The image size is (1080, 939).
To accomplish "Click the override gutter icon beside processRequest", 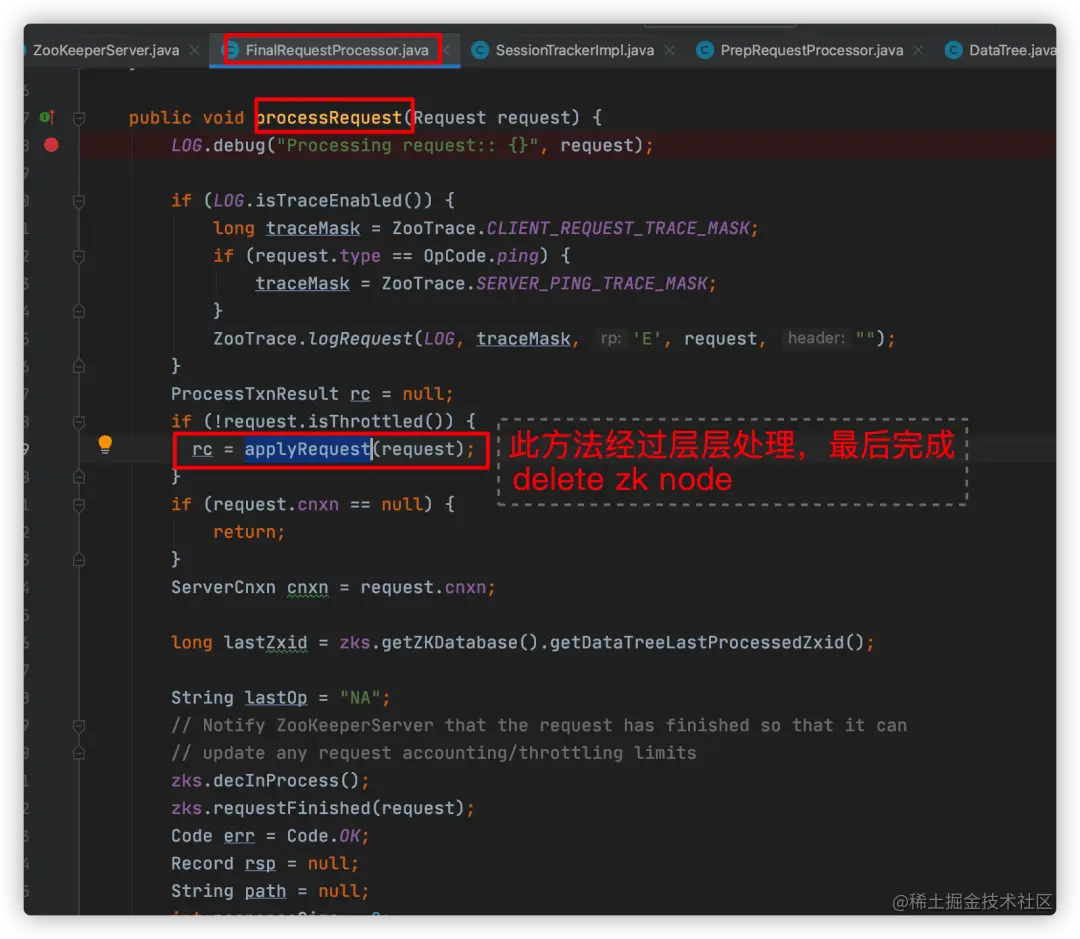I will [47, 117].
